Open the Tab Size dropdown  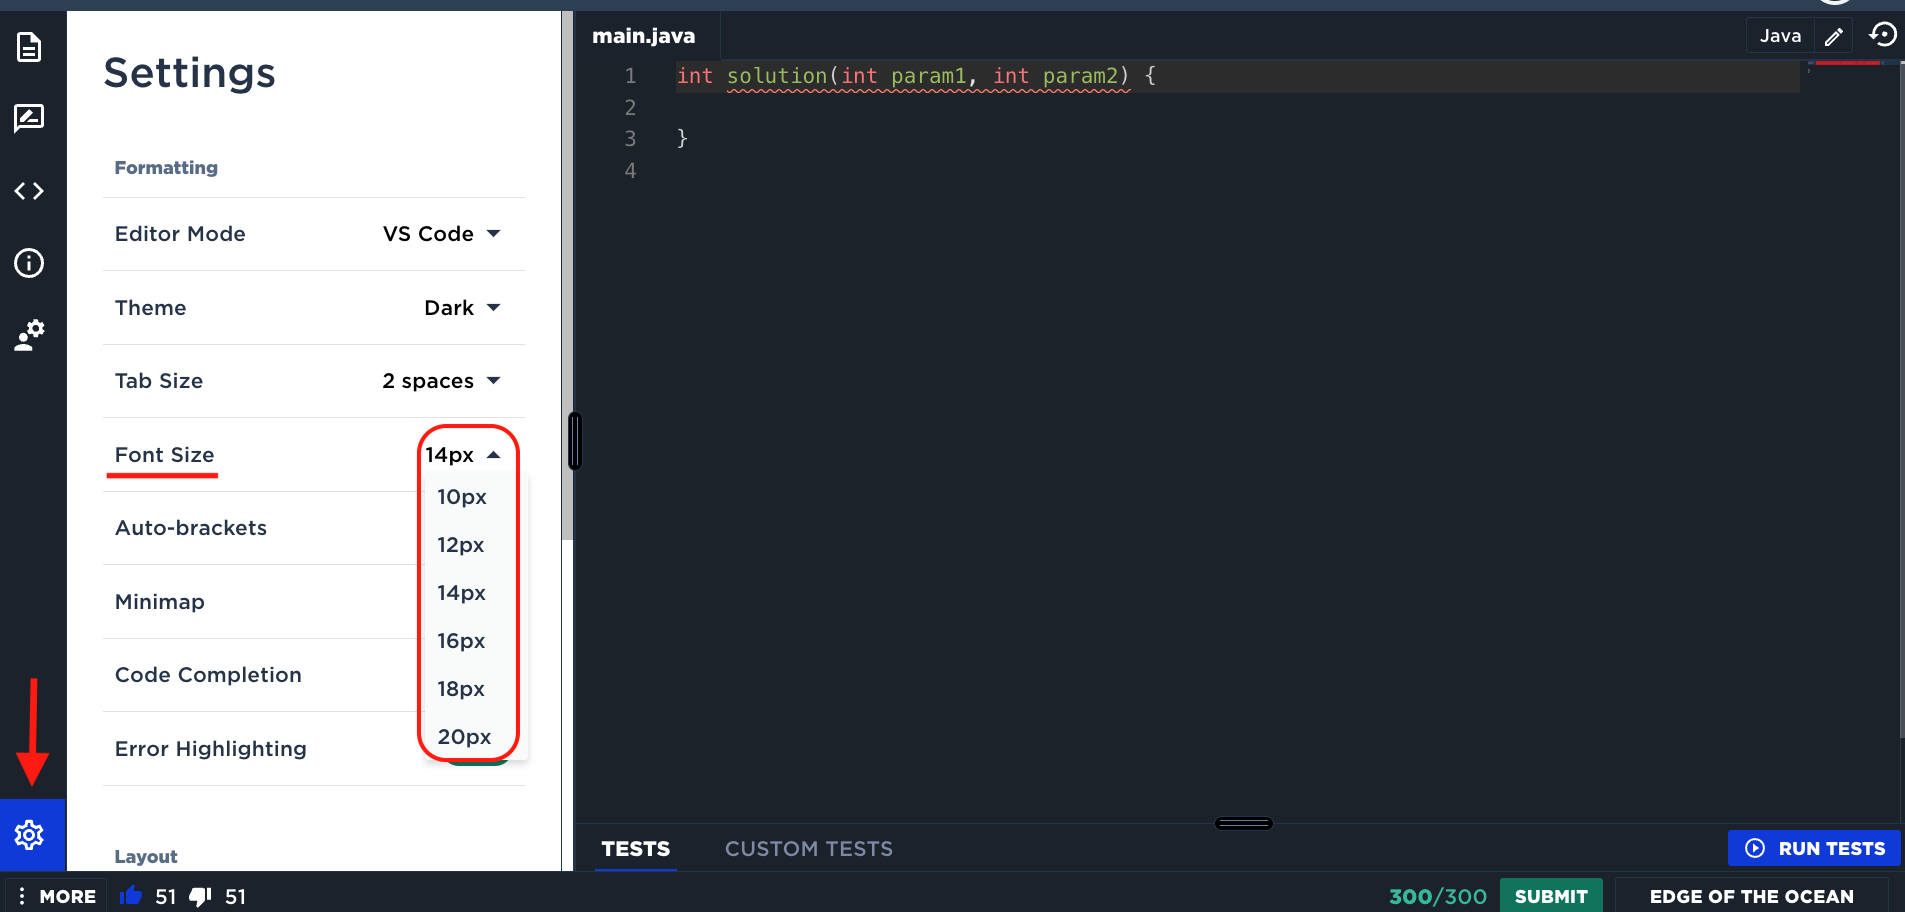click(441, 381)
